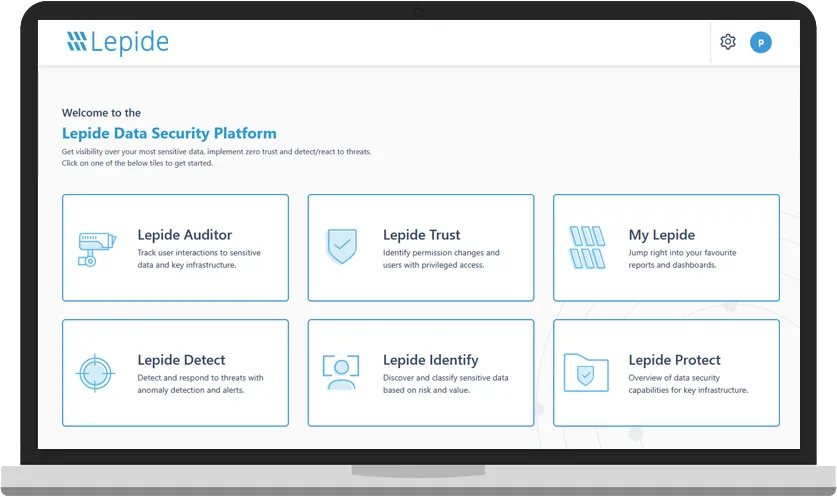
Task: Click the folder shield icon in Lepide Protect
Action: (586, 373)
